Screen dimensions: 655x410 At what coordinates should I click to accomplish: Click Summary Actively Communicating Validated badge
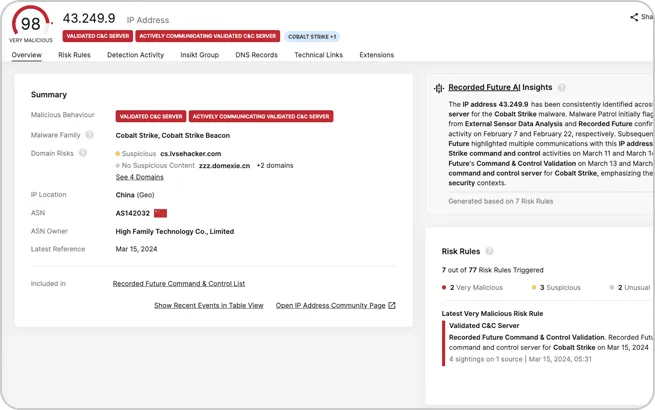point(261,116)
